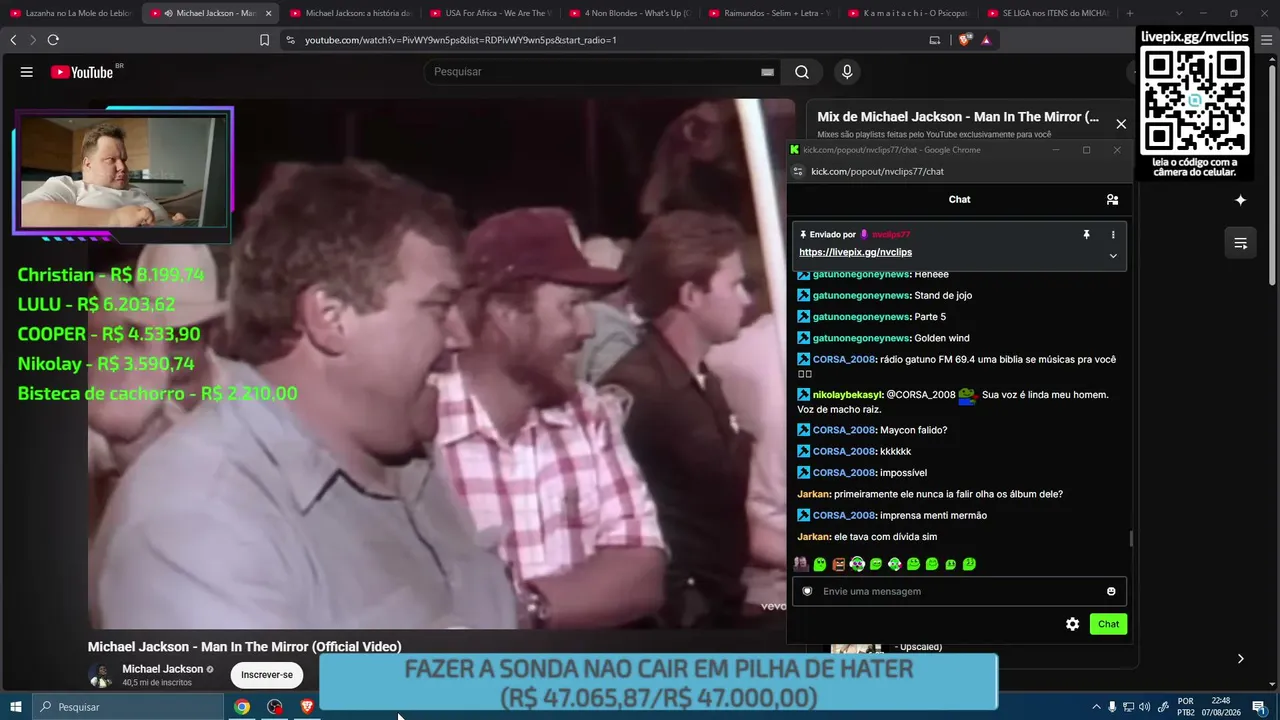Open the Michael Jackson channel name
The image size is (1280, 720).
click(x=162, y=669)
